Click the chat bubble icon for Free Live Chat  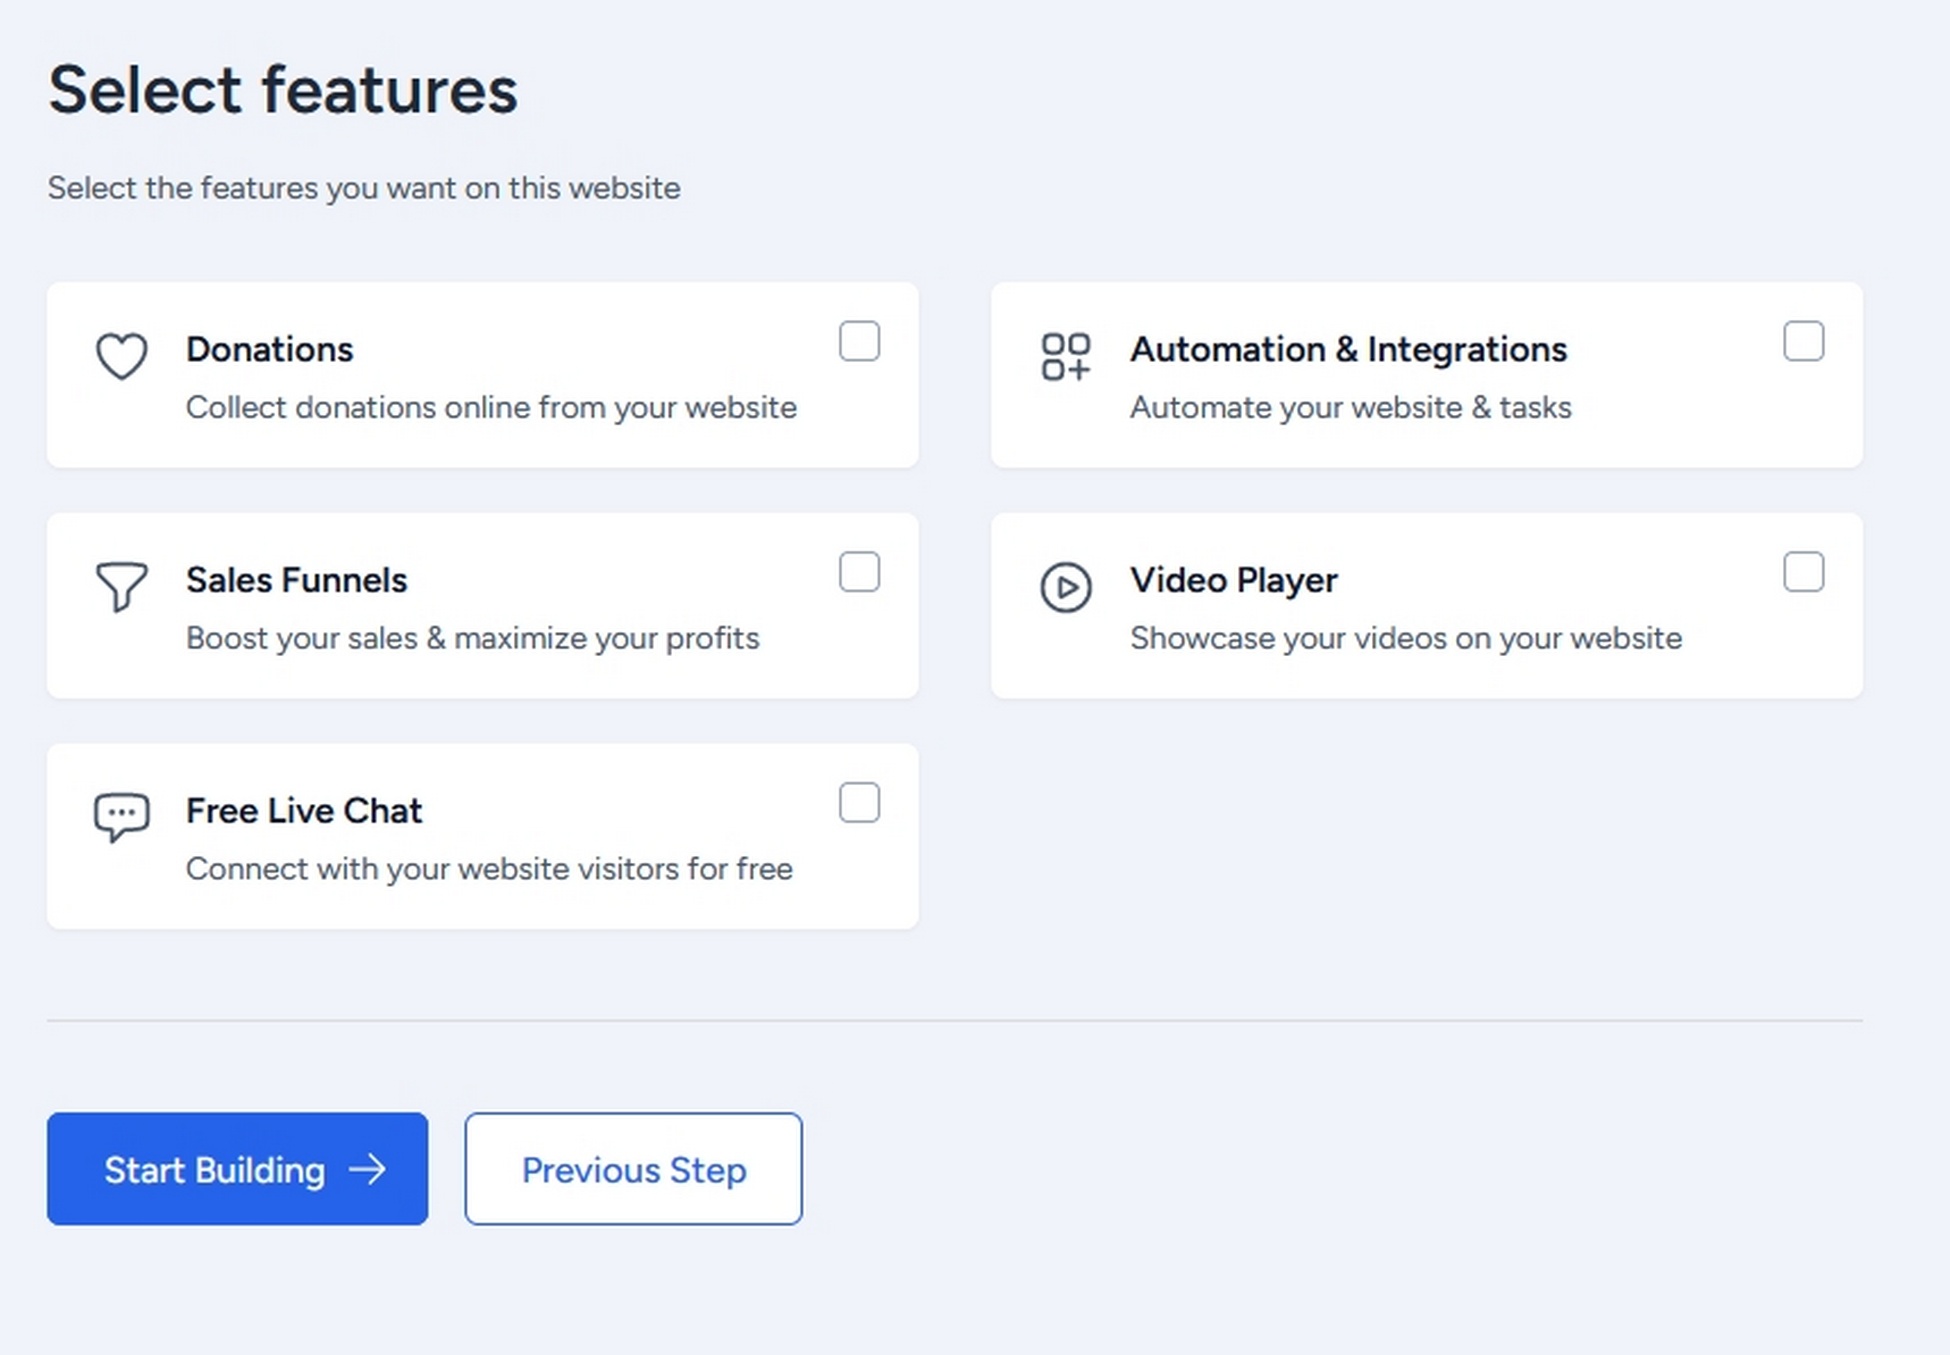121,815
